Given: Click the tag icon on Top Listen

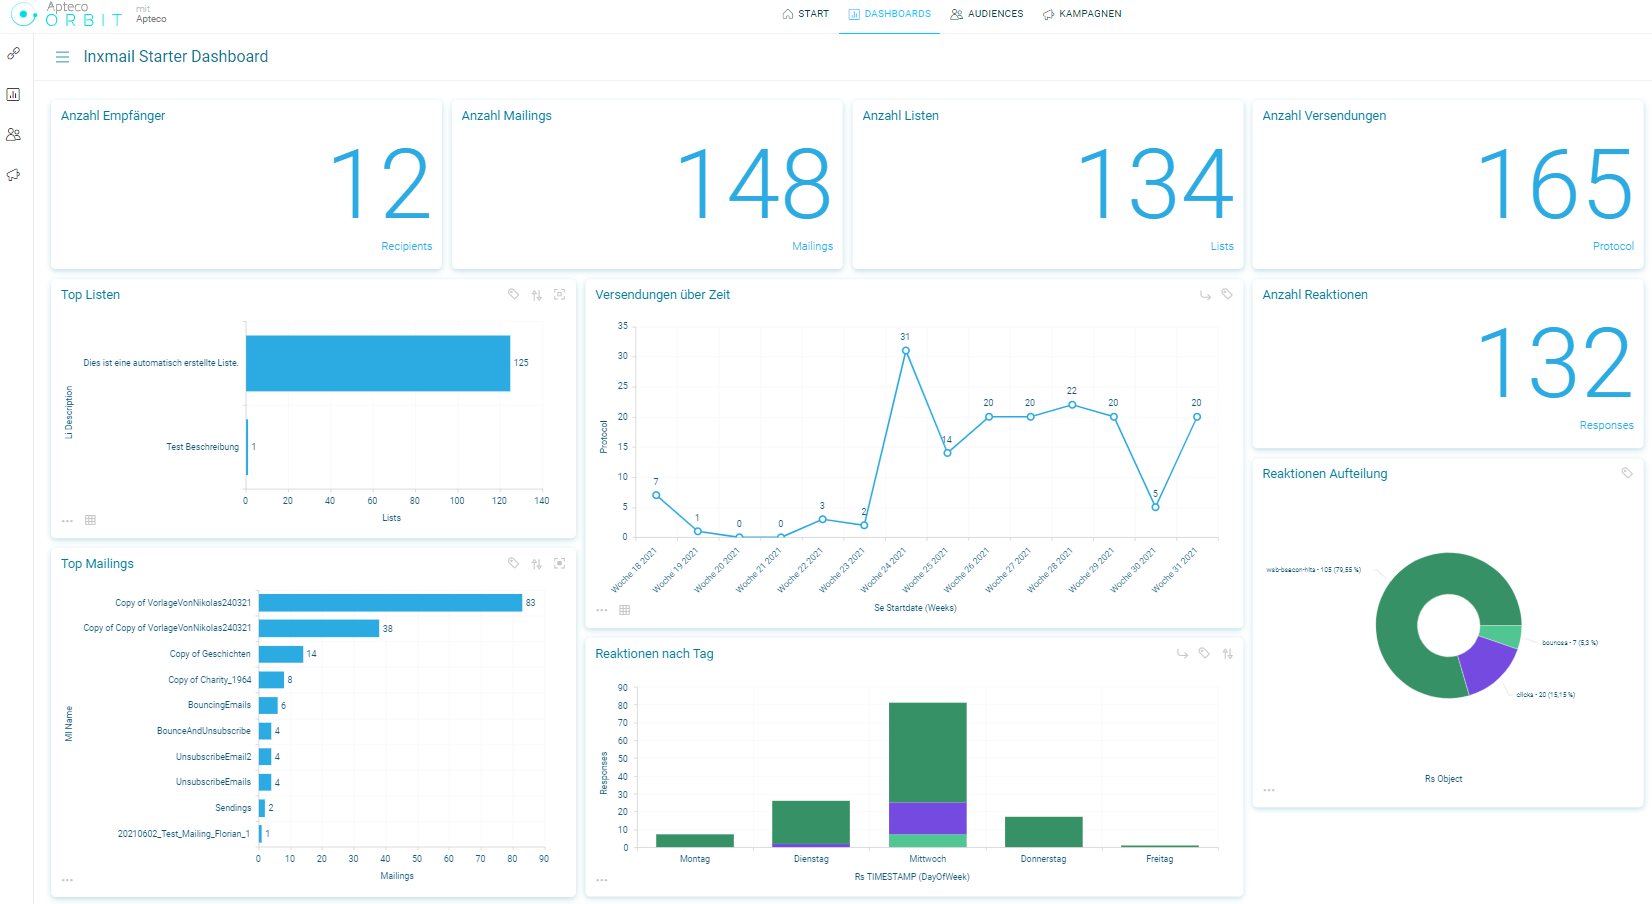Looking at the screenshot, I should 513,294.
